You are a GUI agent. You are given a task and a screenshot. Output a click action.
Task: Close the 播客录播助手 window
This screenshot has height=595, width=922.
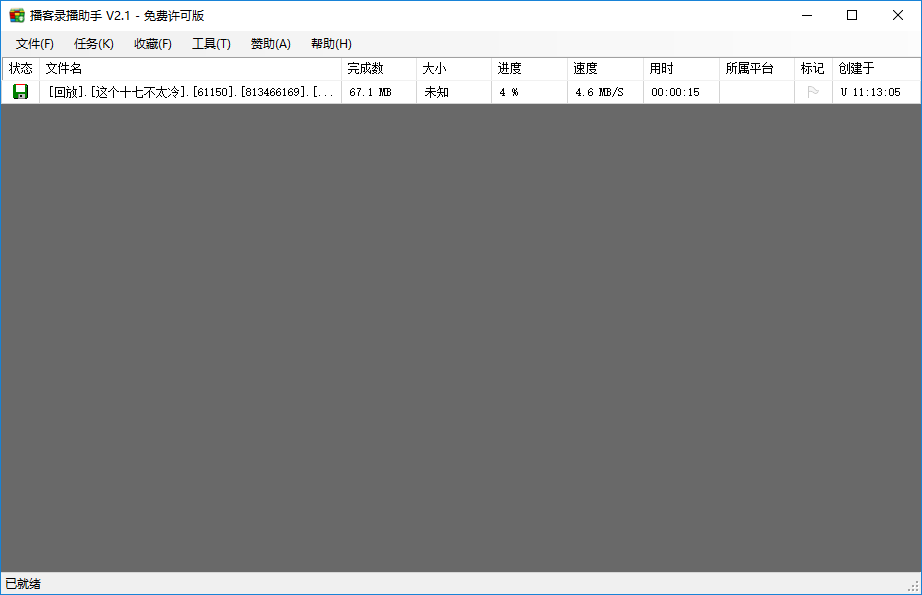point(898,15)
